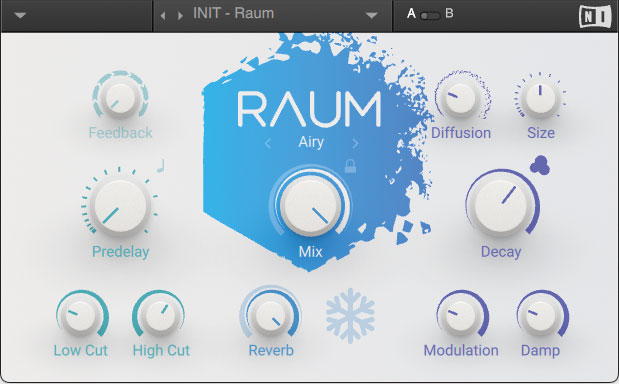Click the Mix knob
Image resolution: width=619 pixels, height=384 pixels.
pyautogui.click(x=311, y=205)
